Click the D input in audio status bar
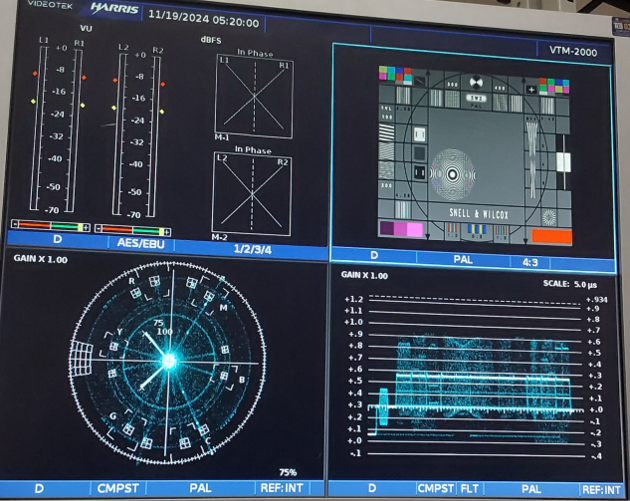 point(57,239)
